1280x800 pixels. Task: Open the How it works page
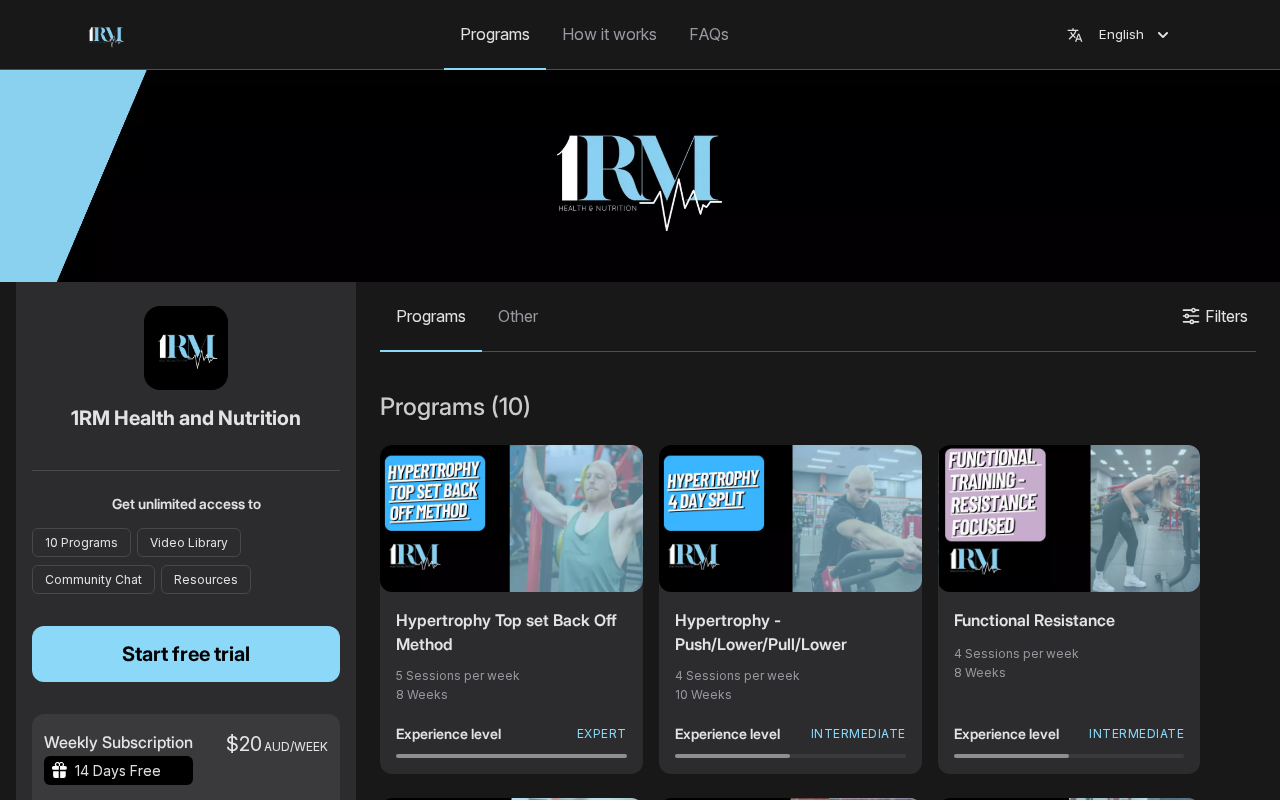(x=610, y=34)
